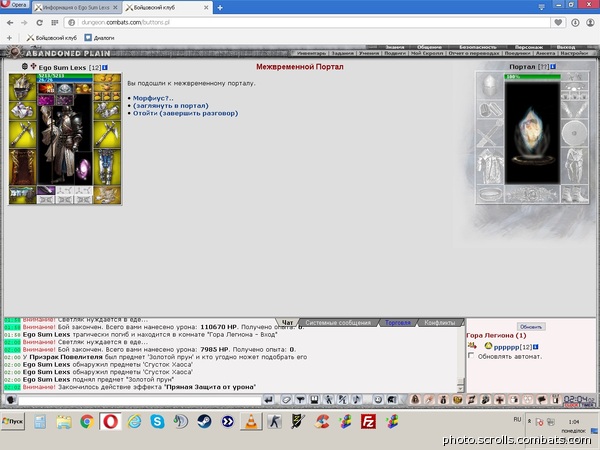Click the clear chat eraser icon
Viewport: 600px width, 450px height.
pos(286,400)
